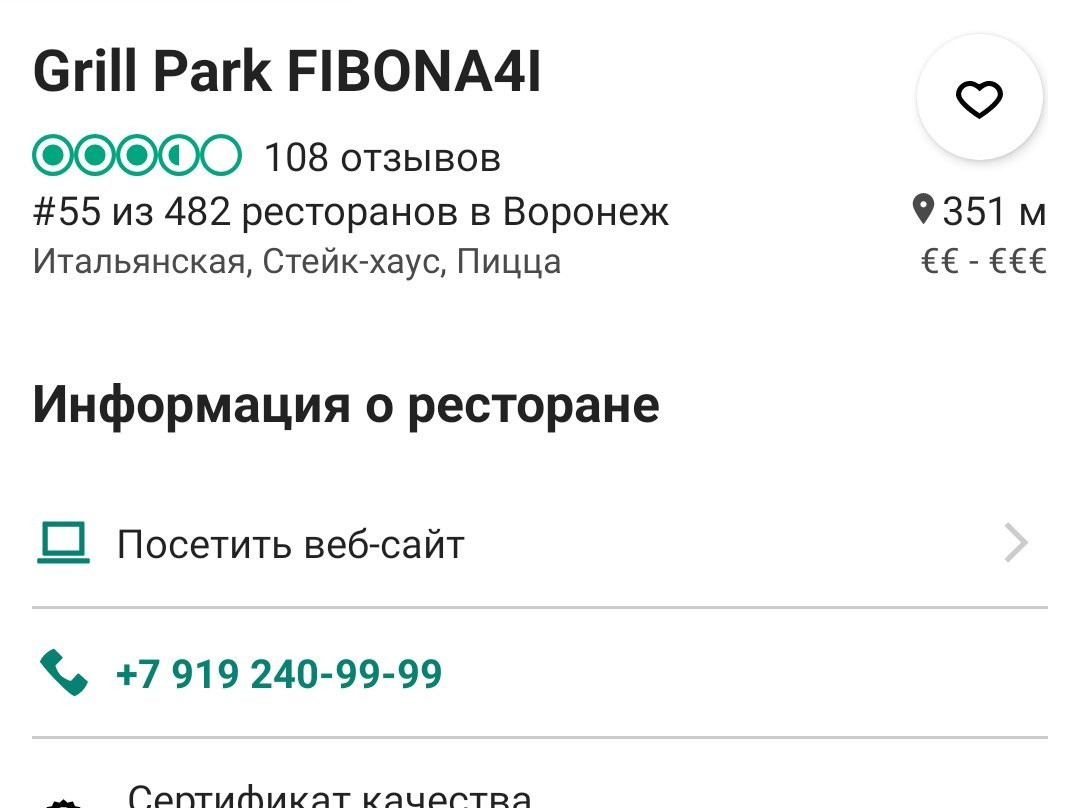Tap the green phone handset icon
Screen dimensions: 1080x808
[x=64, y=673]
